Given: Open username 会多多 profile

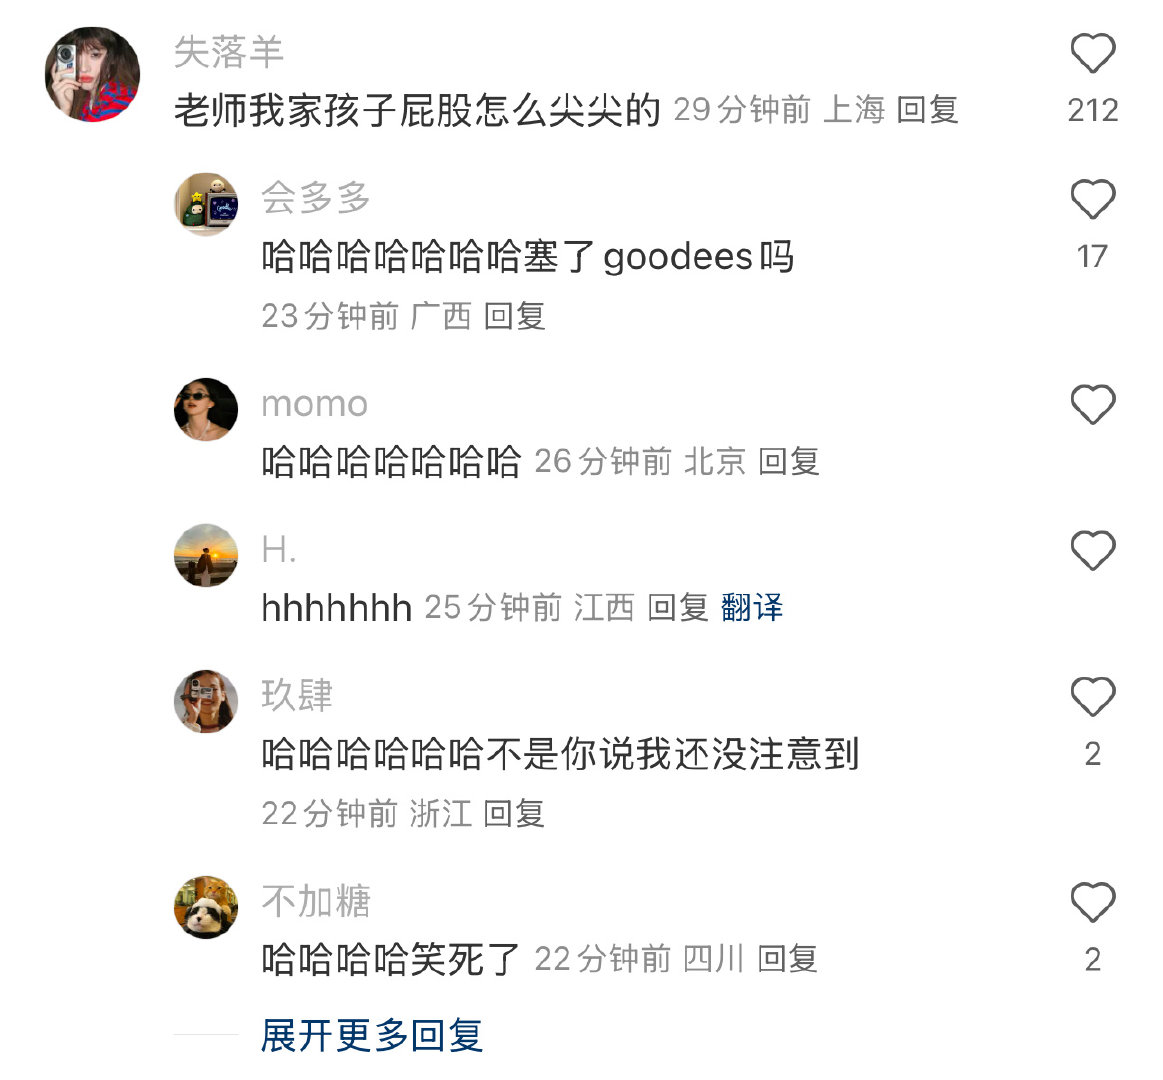Looking at the screenshot, I should (x=315, y=198).
